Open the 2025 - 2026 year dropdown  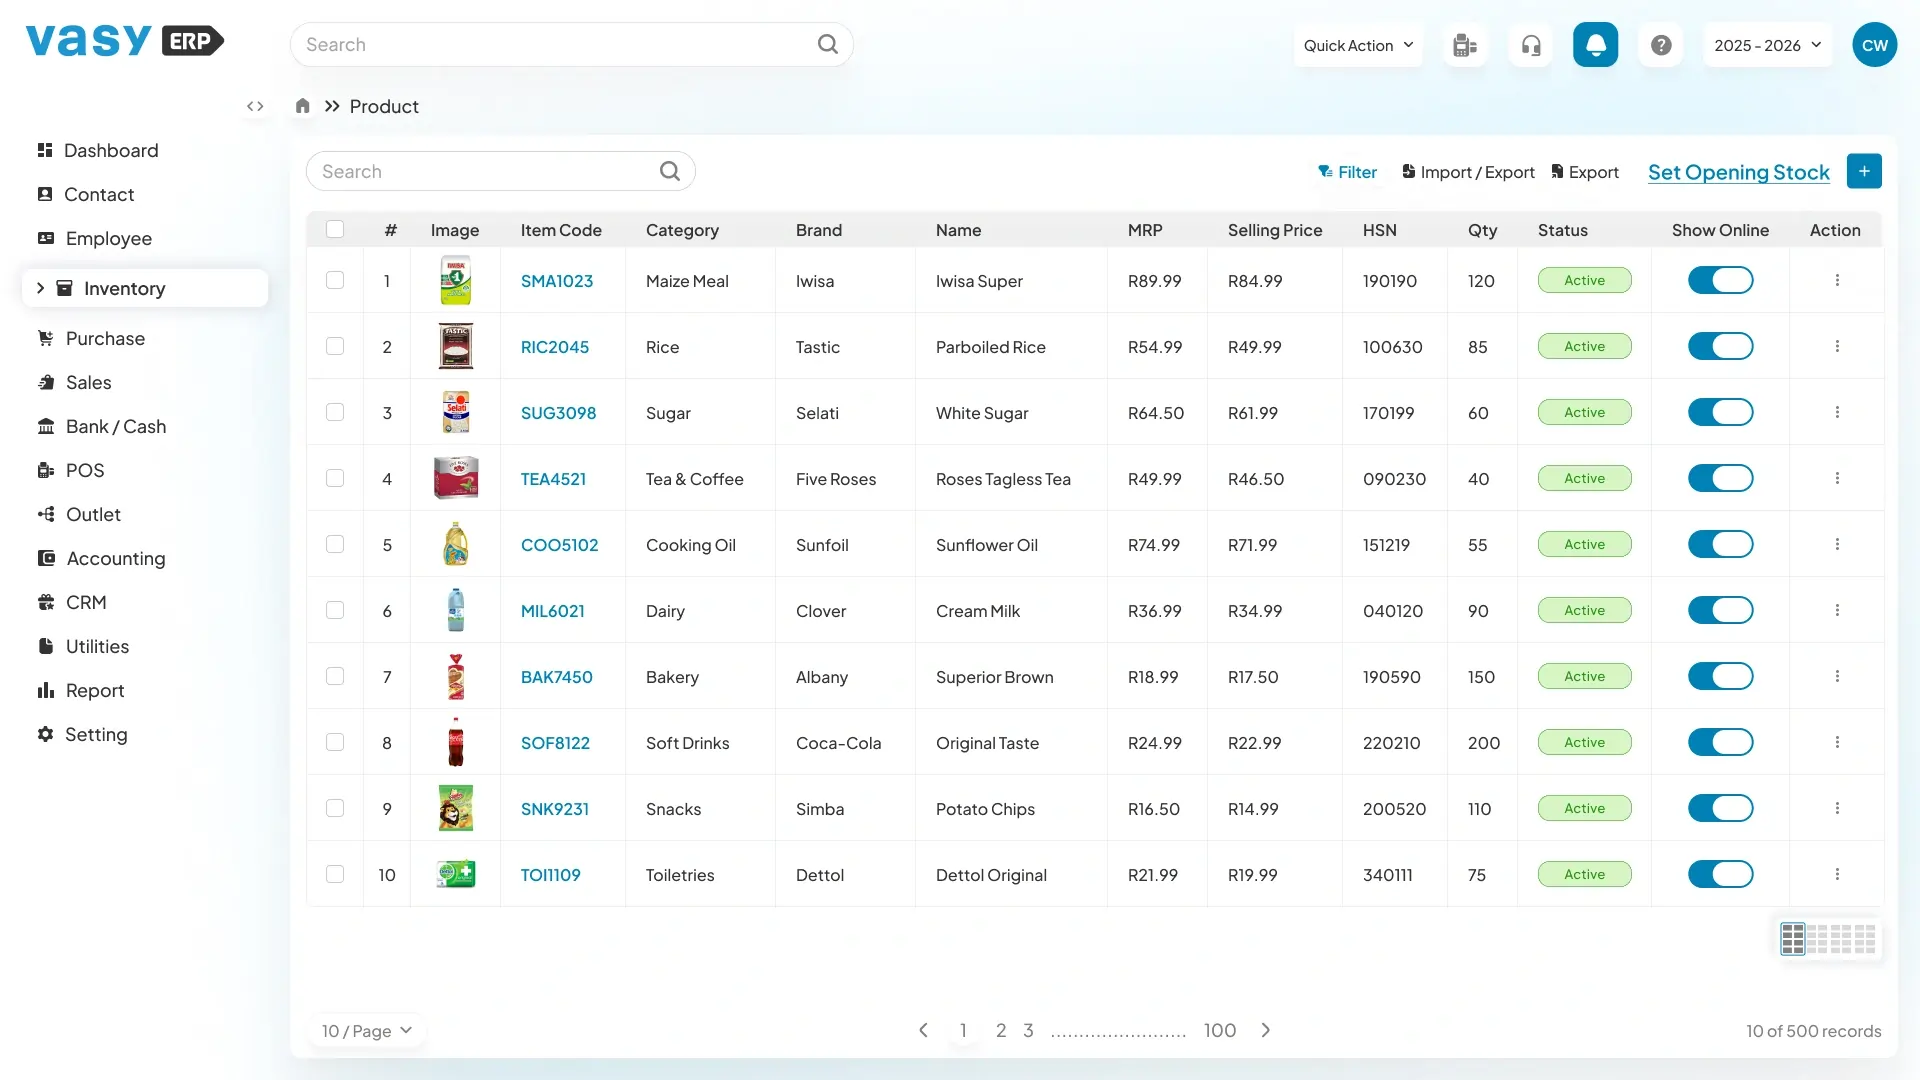(1767, 45)
